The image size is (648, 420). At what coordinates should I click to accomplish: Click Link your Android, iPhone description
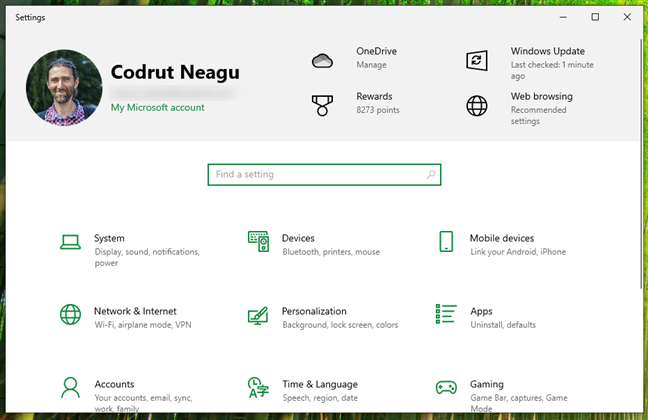click(x=518, y=252)
